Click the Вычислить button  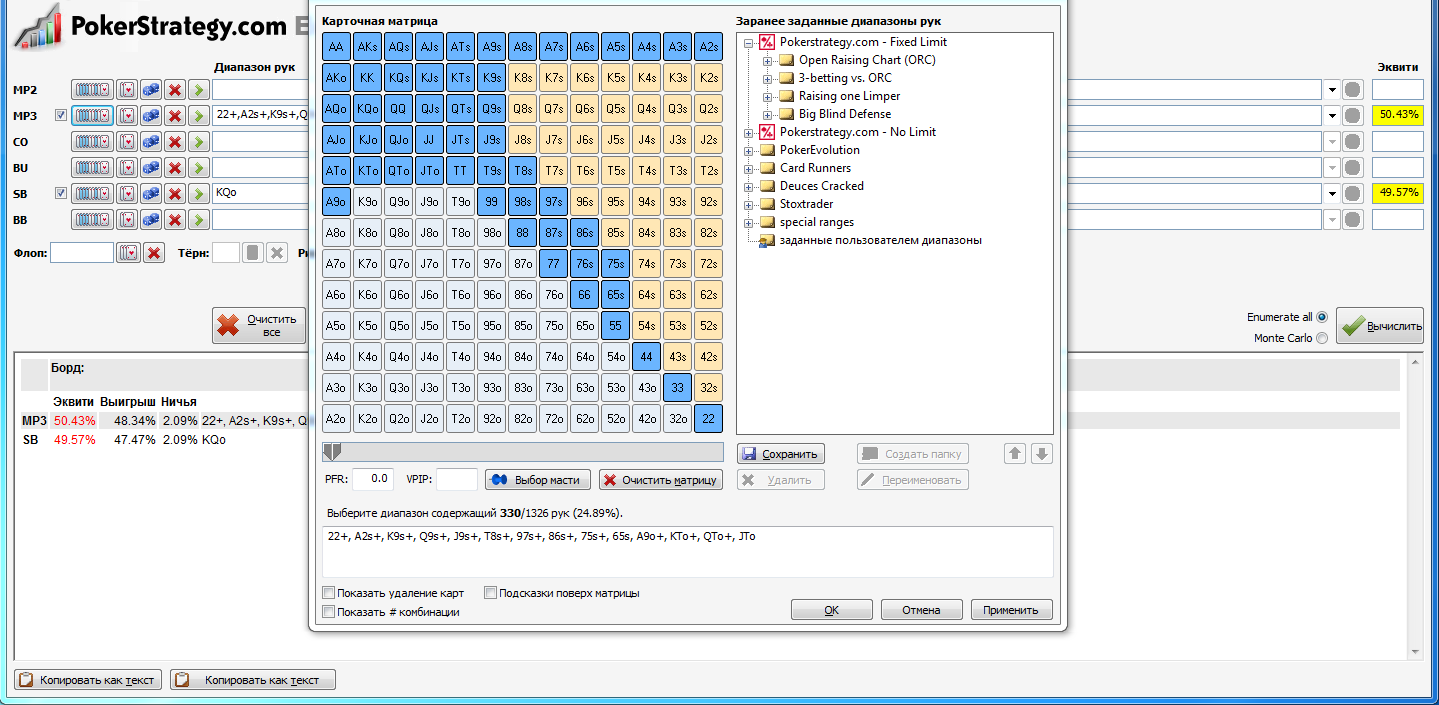click(x=1380, y=326)
